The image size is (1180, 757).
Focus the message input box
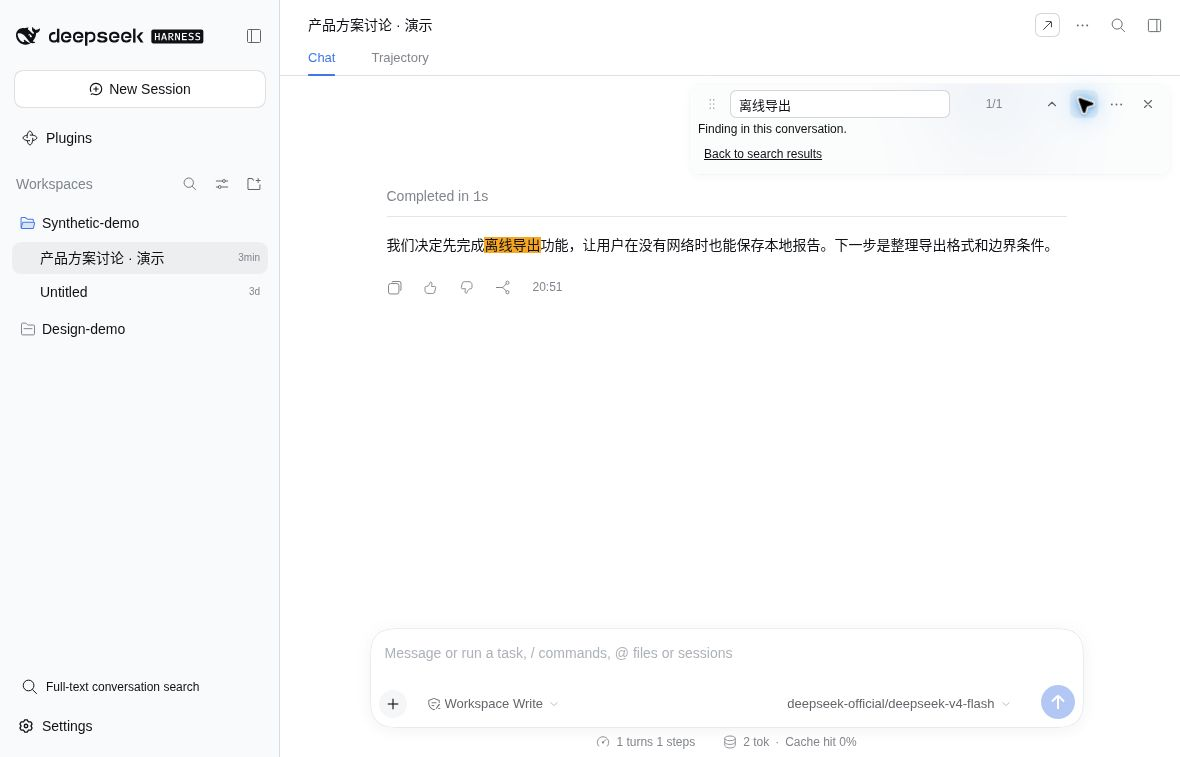point(726,653)
